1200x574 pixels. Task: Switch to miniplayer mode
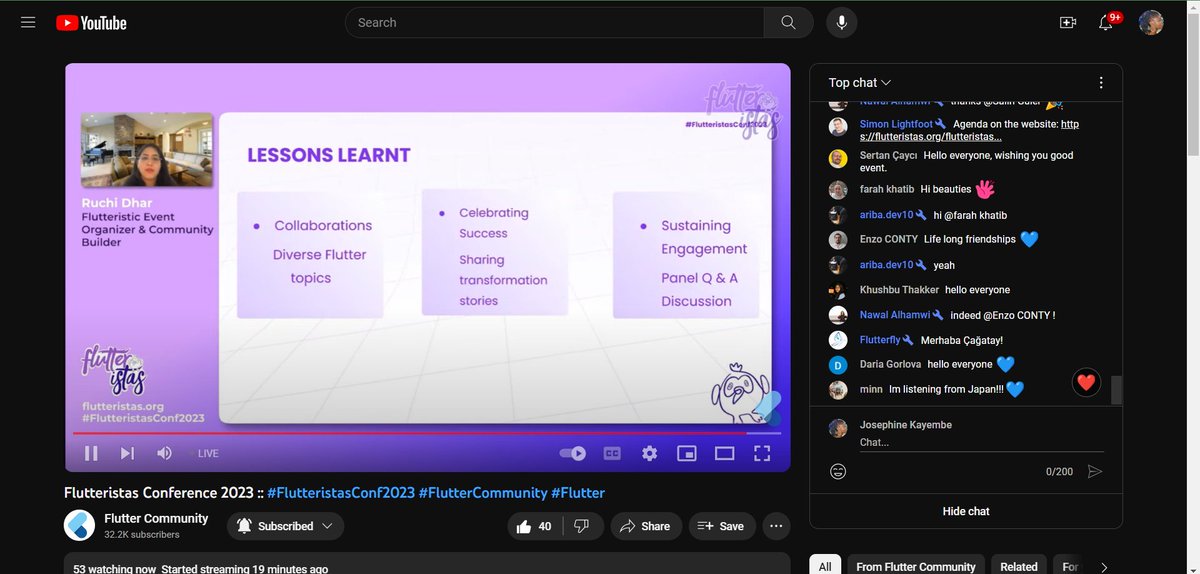tap(687, 453)
